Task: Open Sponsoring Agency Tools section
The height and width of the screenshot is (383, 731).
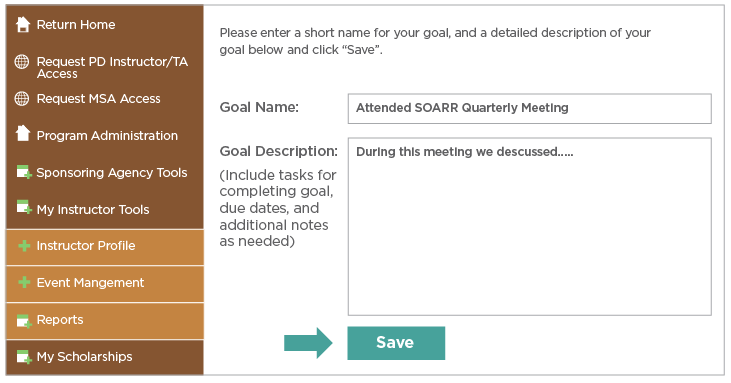Action: point(112,173)
